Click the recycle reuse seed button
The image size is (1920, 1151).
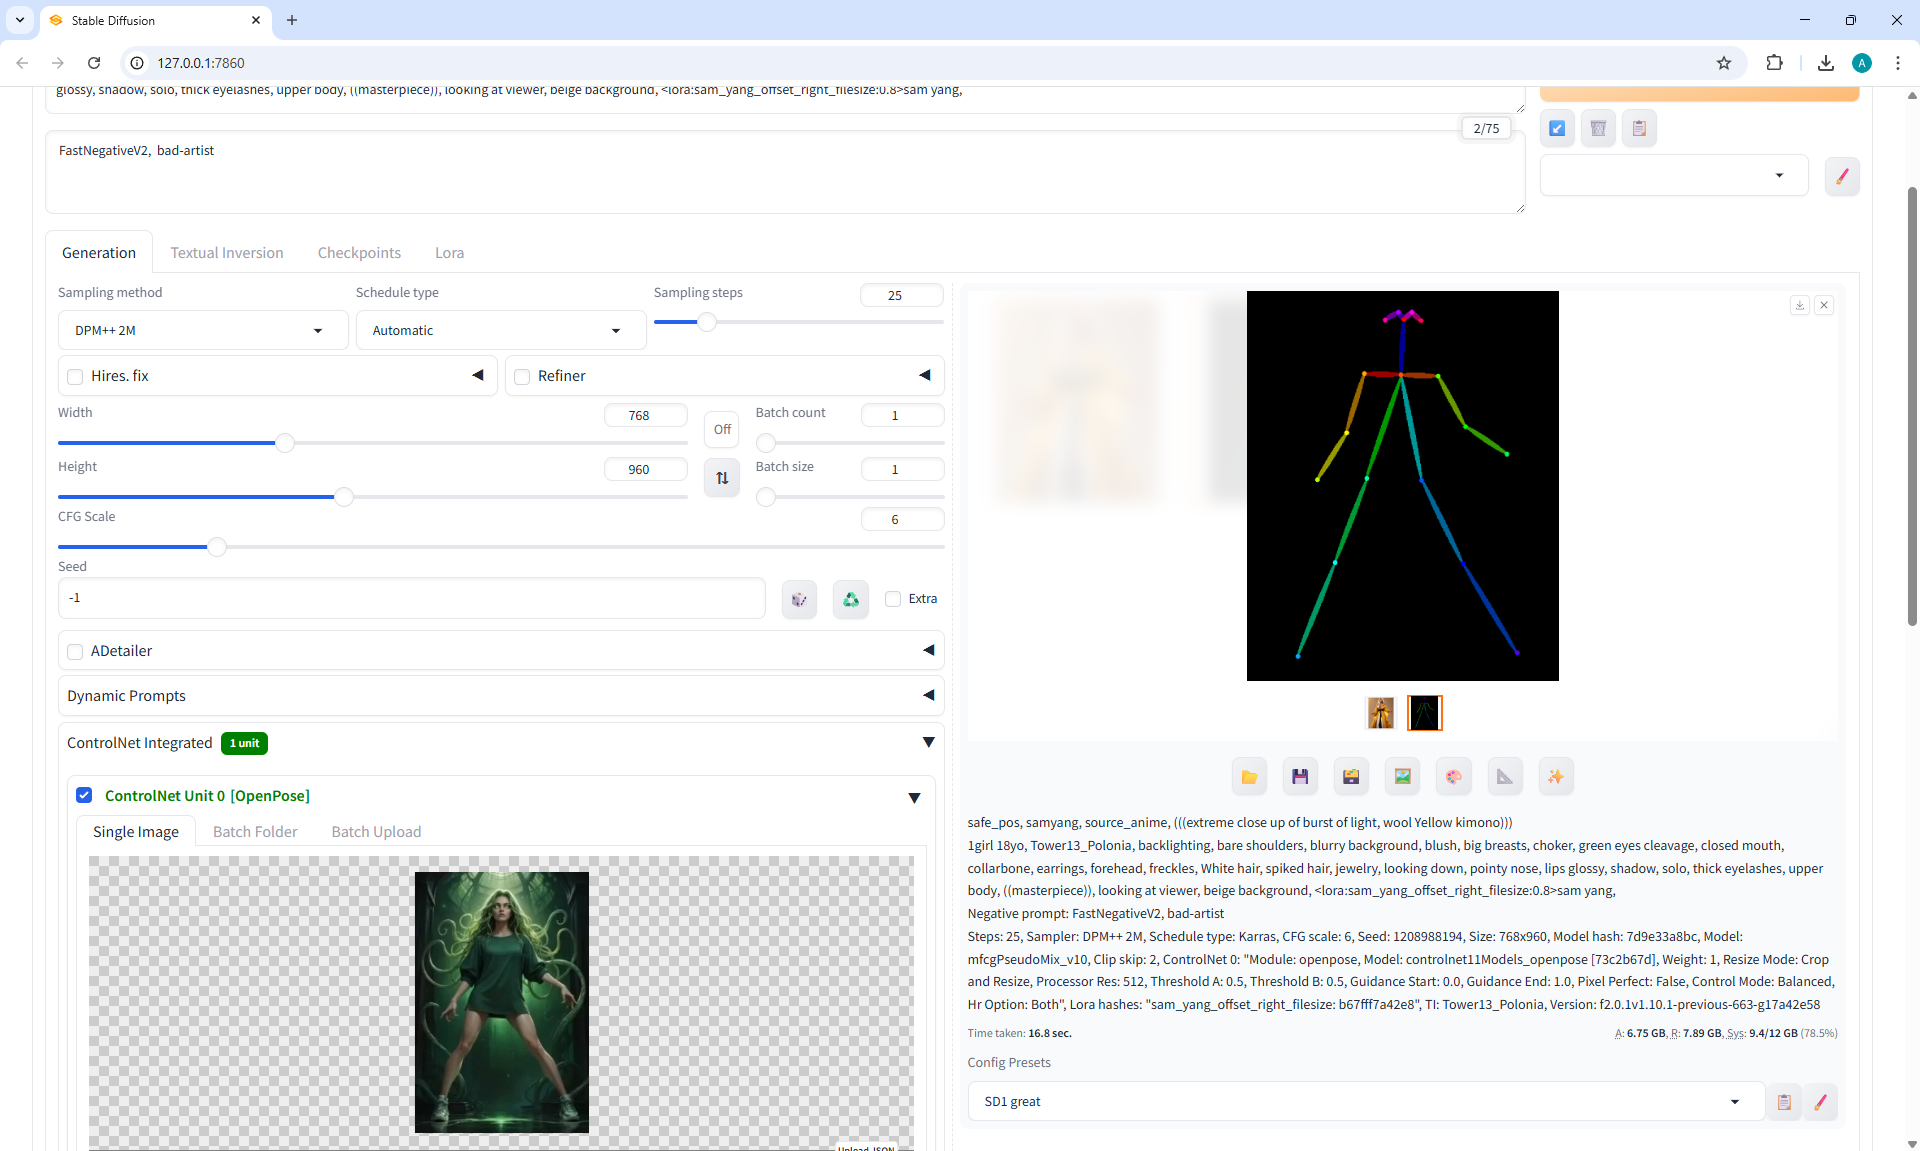coord(850,599)
